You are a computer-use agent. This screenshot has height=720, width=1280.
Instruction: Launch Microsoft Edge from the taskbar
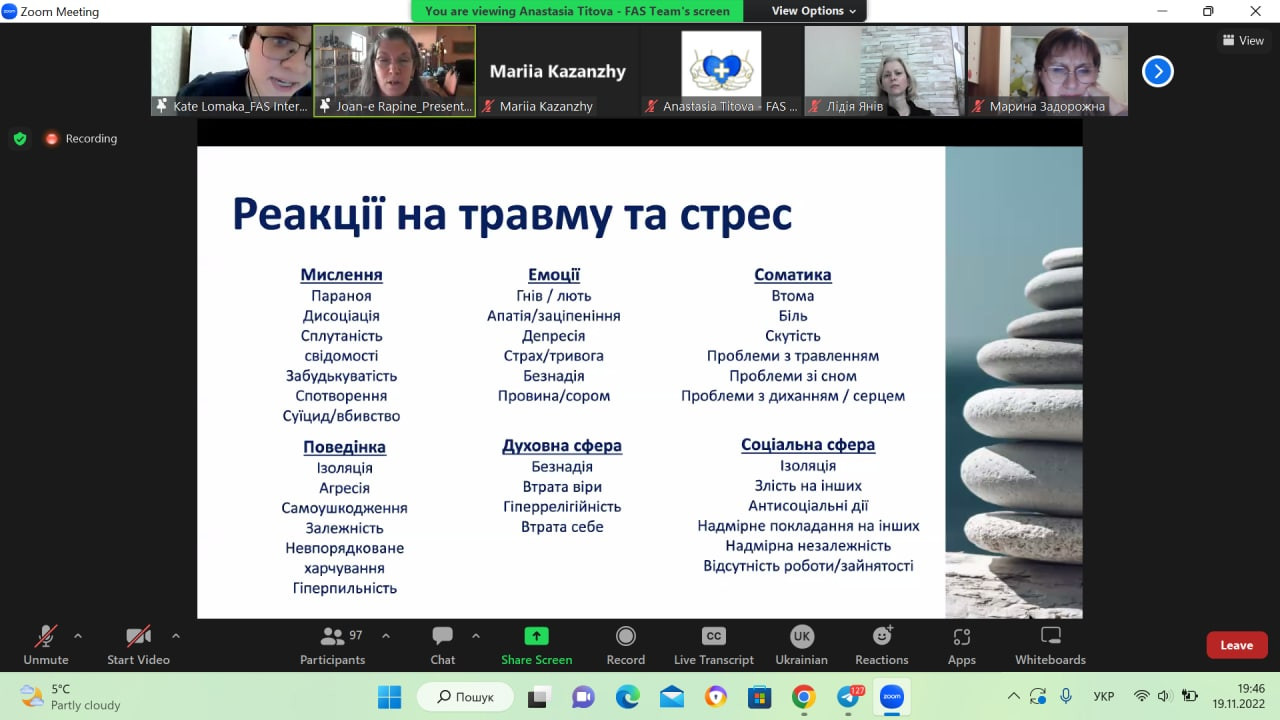tap(627, 697)
